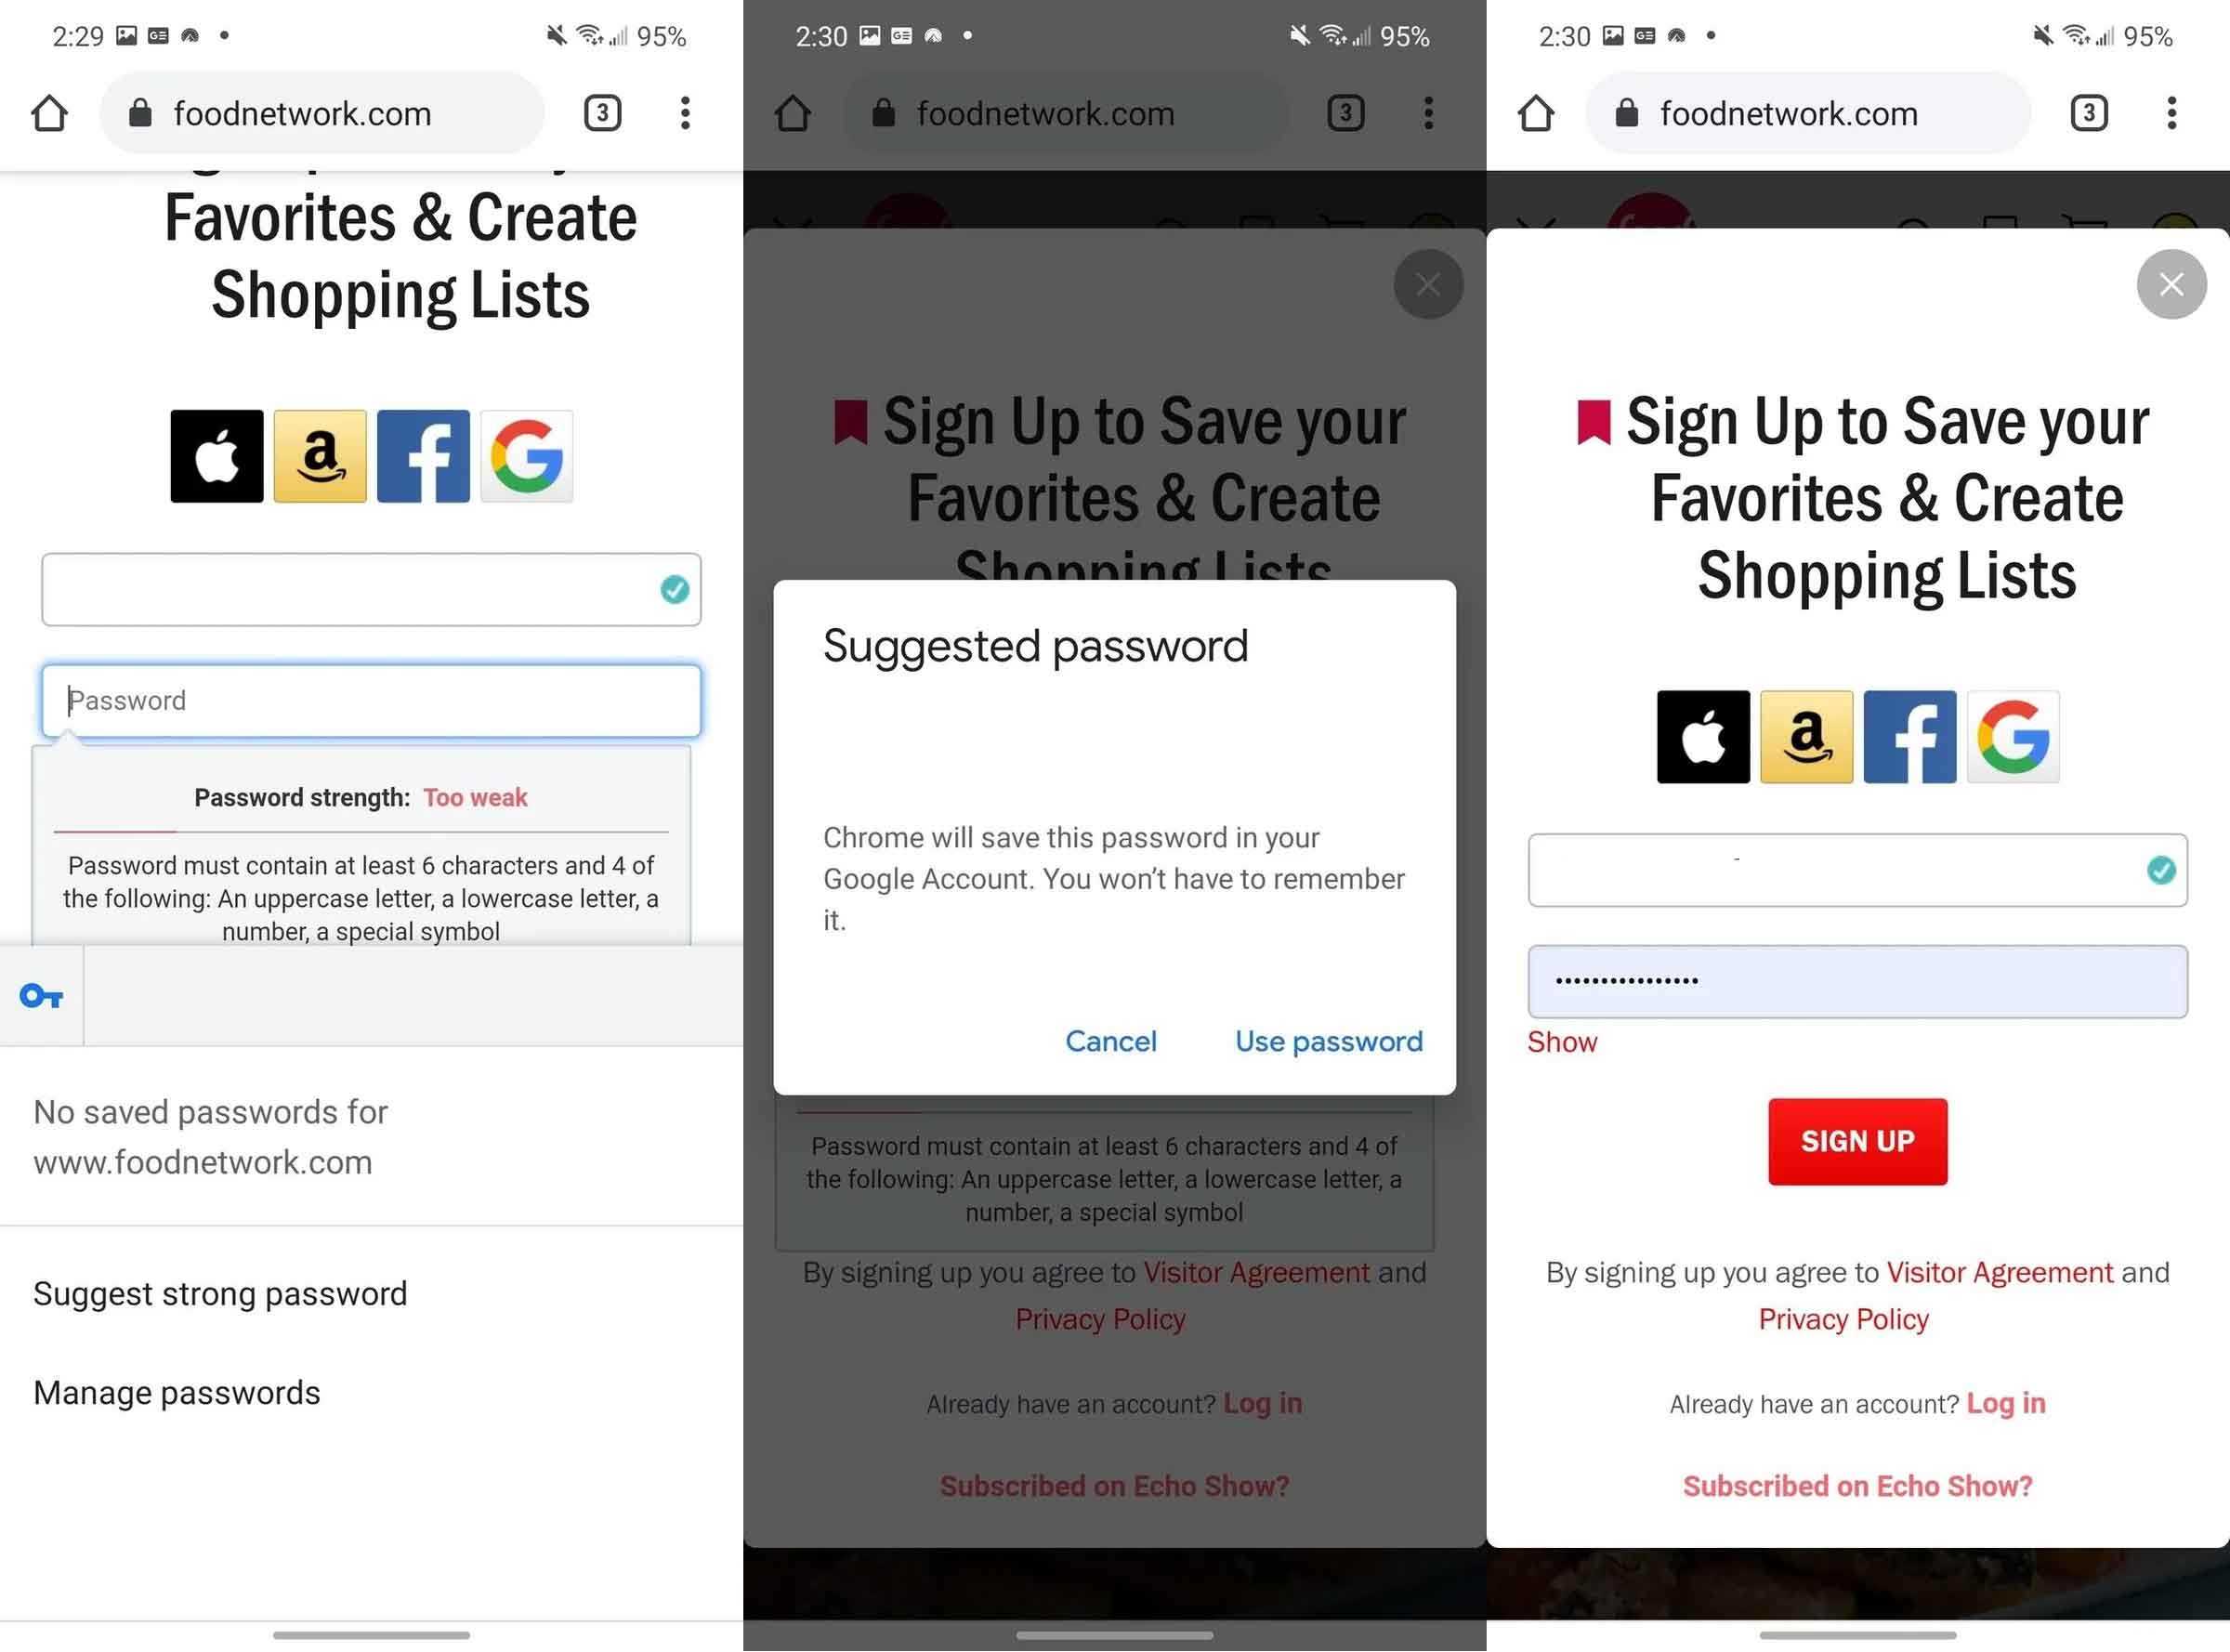This screenshot has height=1652, width=2230.
Task: Open Suggest strong password option
Action: click(220, 1292)
